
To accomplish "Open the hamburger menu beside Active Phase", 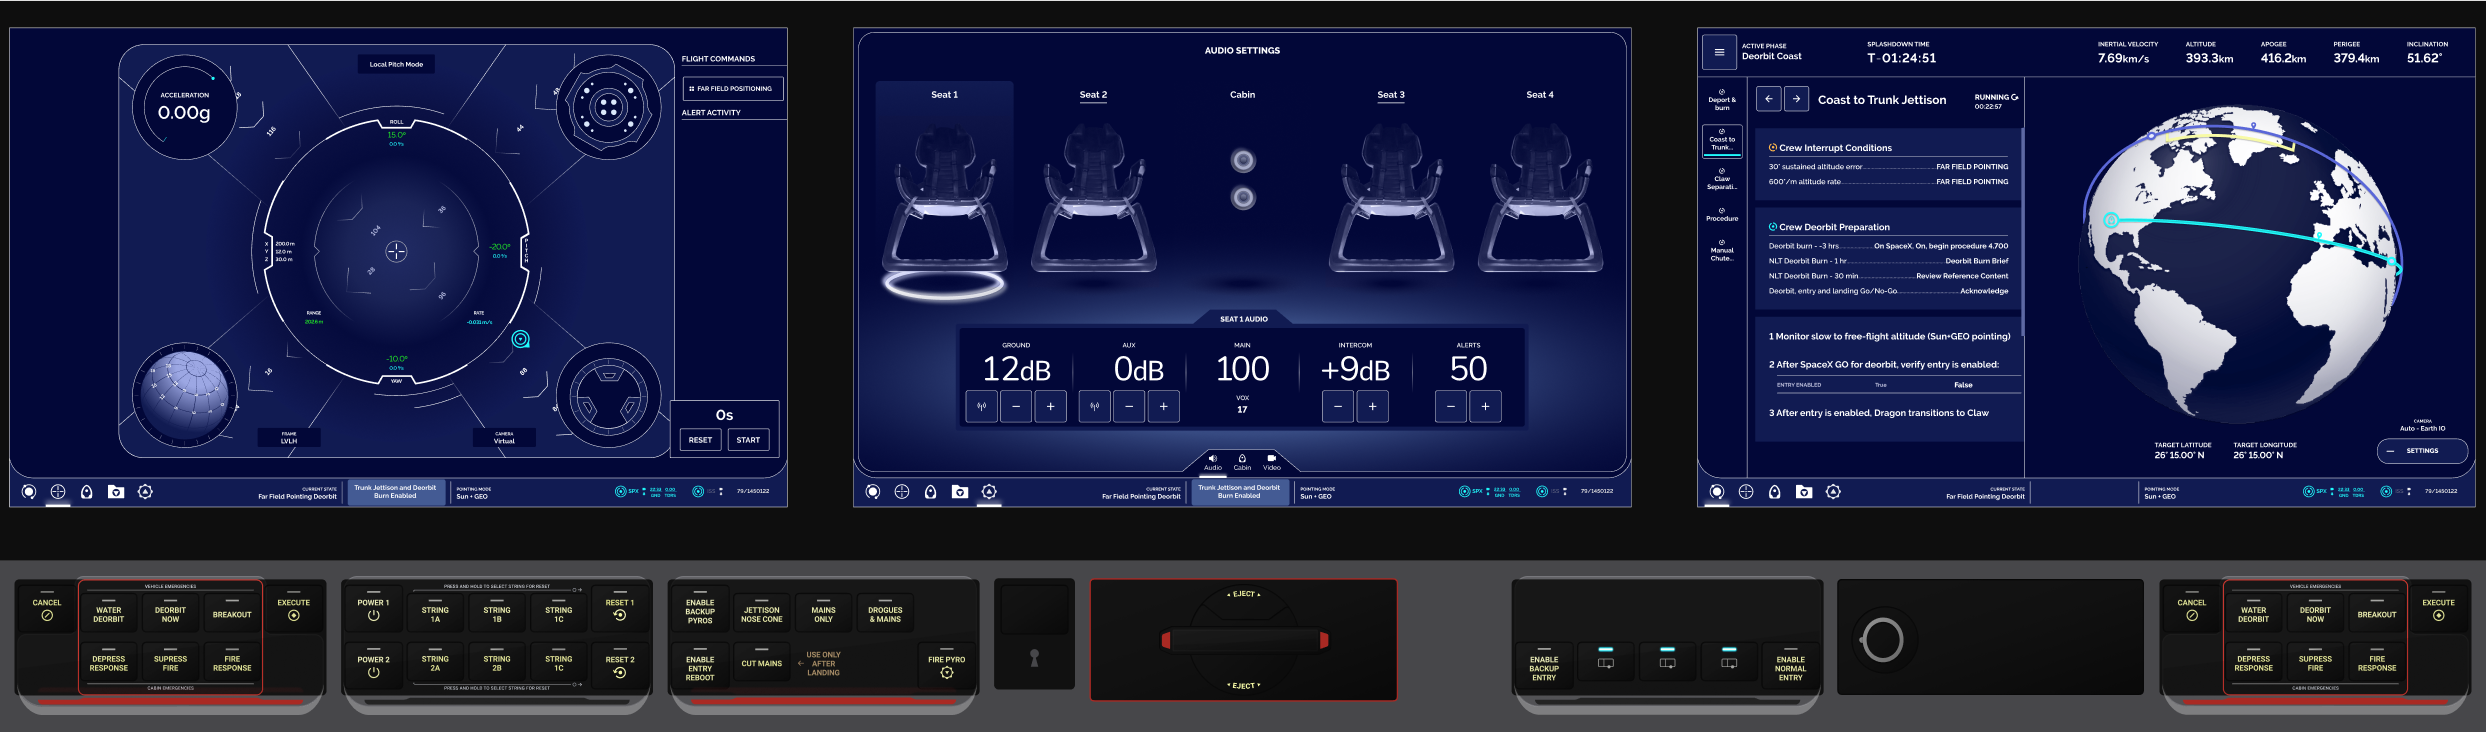I will click(x=1719, y=53).
